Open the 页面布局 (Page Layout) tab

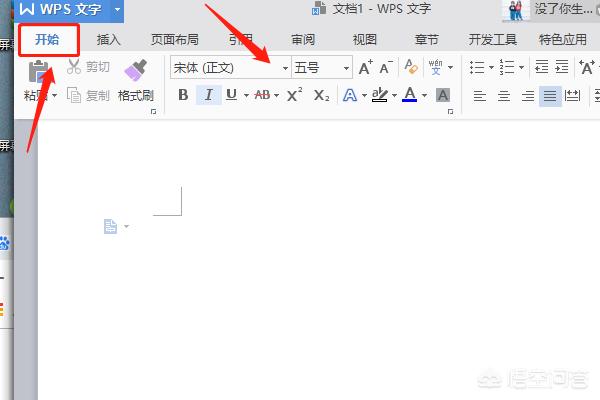(175, 39)
